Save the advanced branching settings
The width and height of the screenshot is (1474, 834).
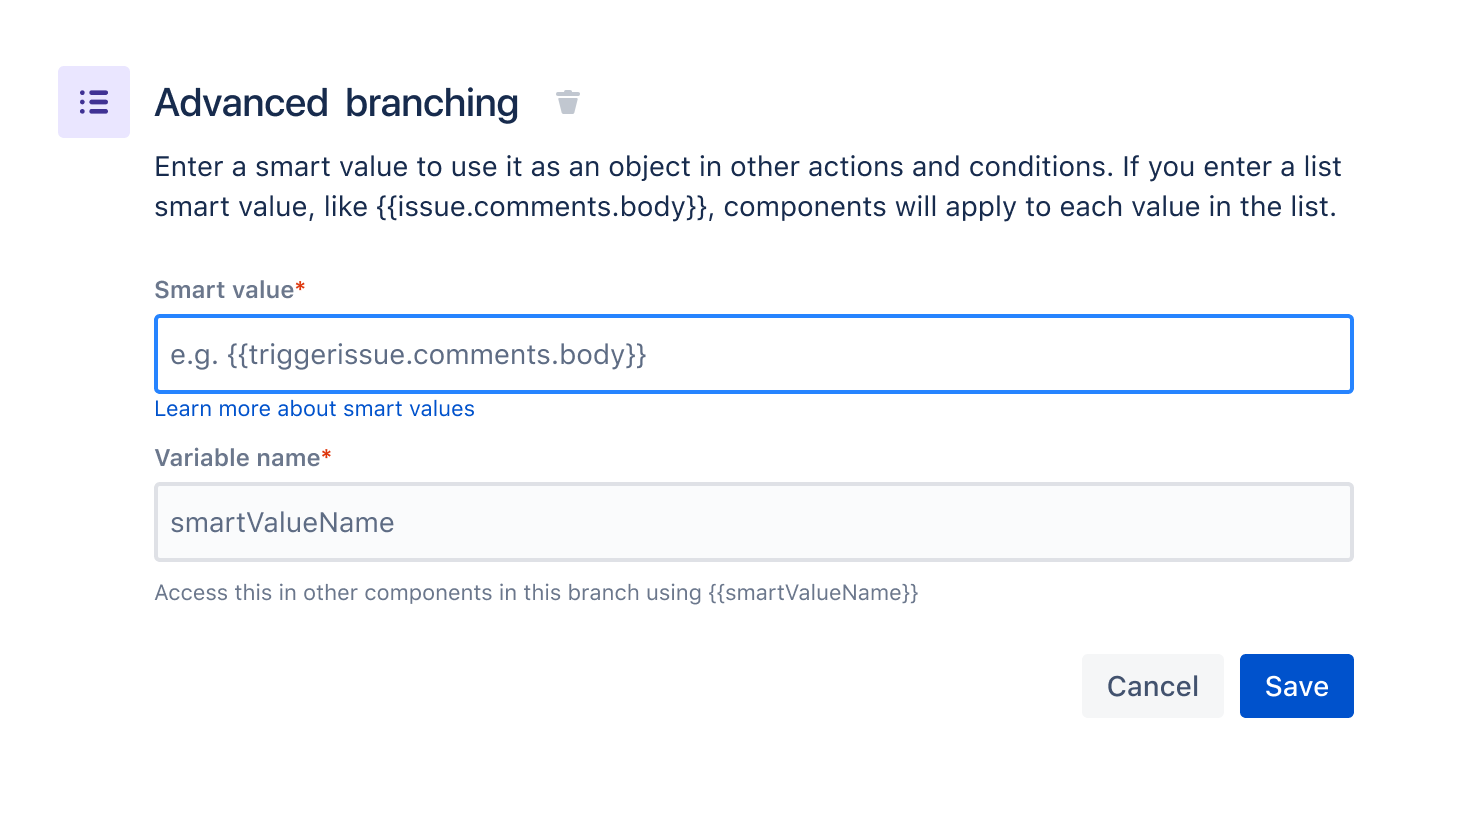[1296, 686]
